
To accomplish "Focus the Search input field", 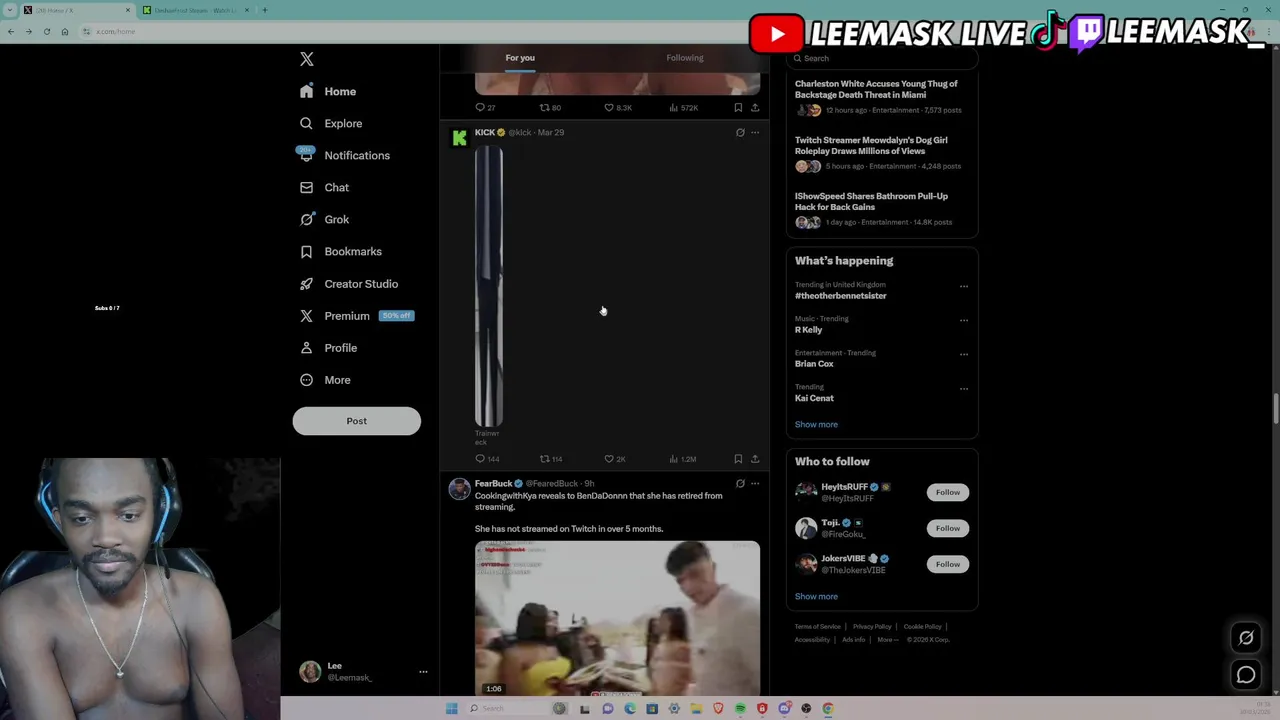I will click(882, 58).
